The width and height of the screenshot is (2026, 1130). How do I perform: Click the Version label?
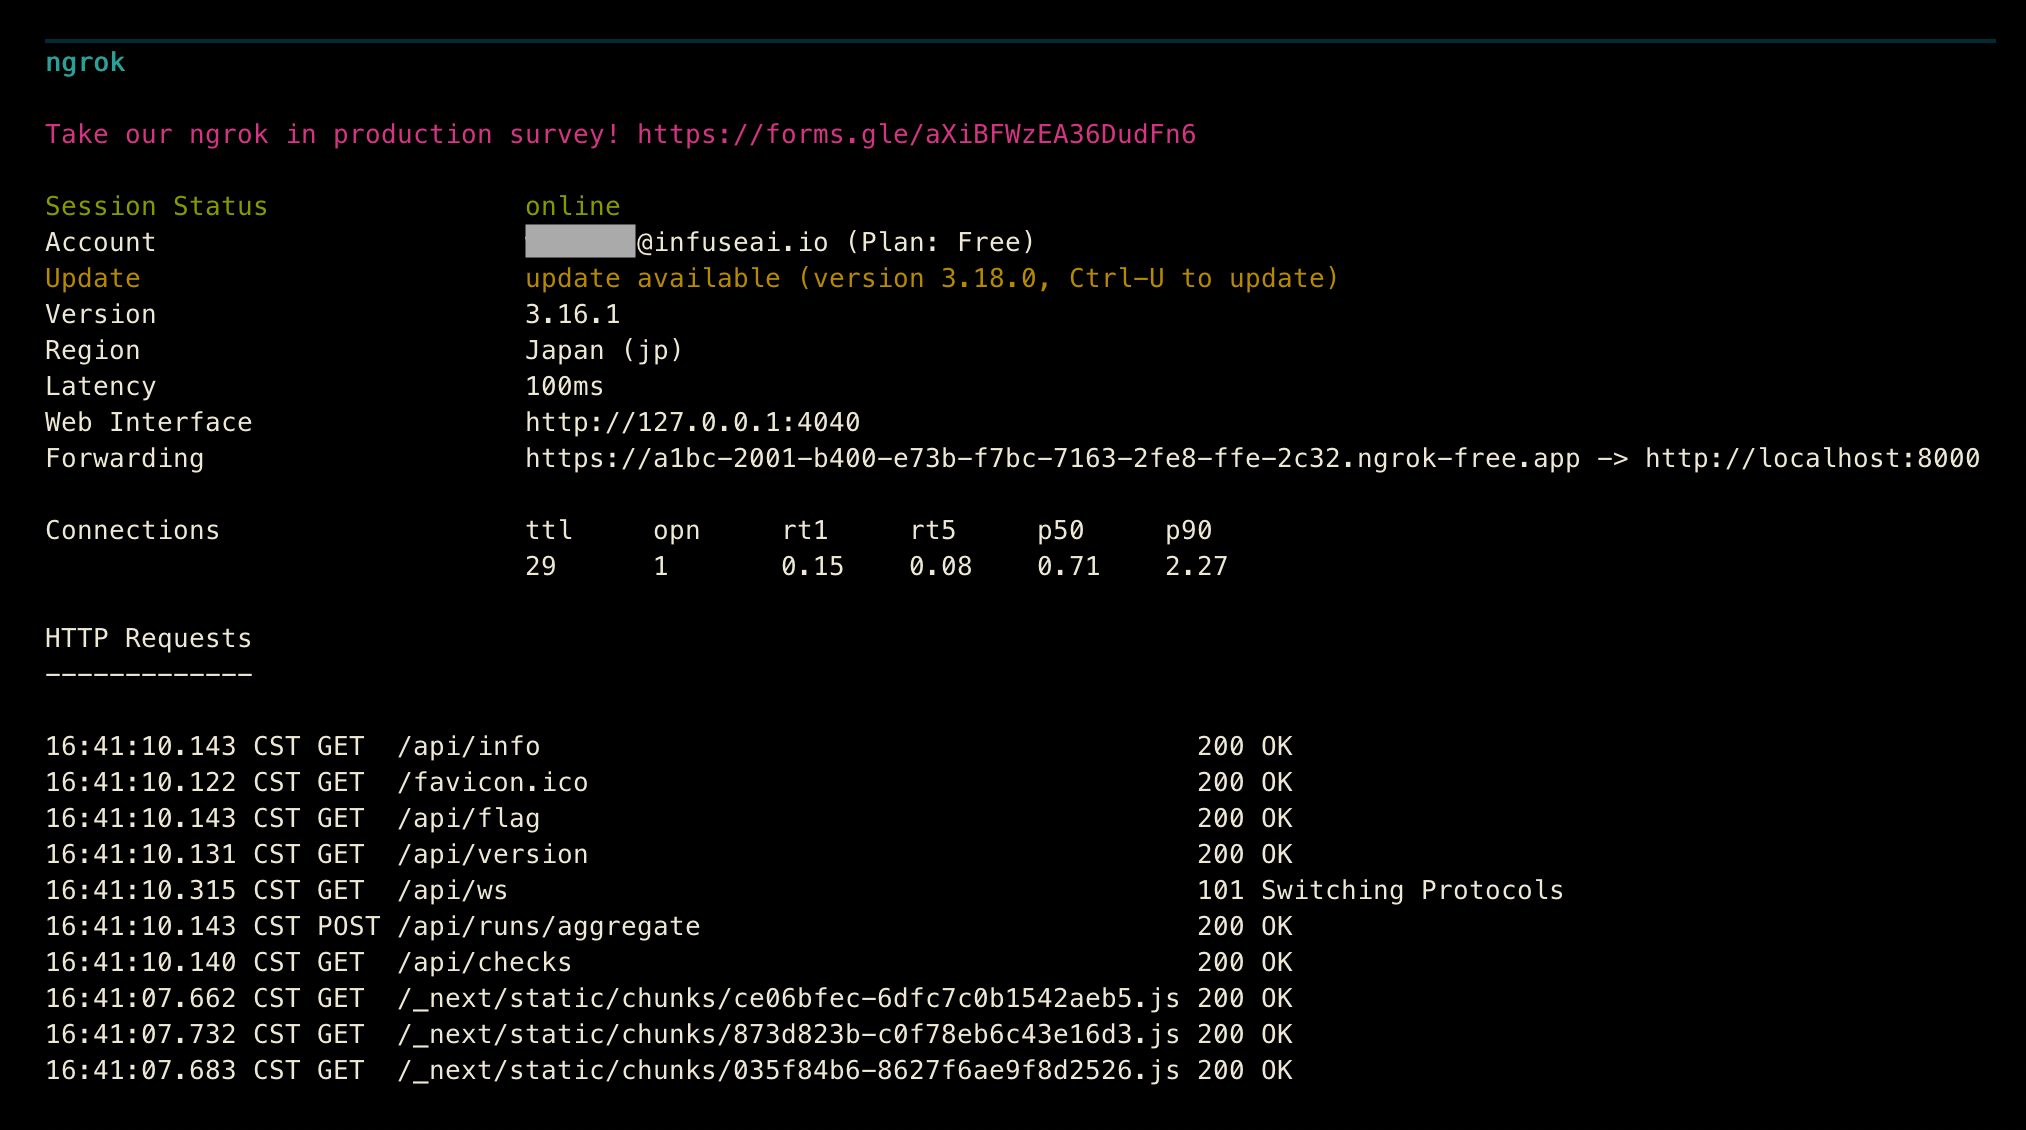(x=100, y=314)
